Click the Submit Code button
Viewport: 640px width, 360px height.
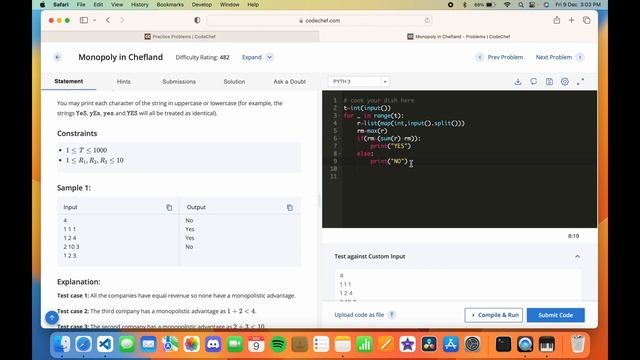pyautogui.click(x=556, y=315)
